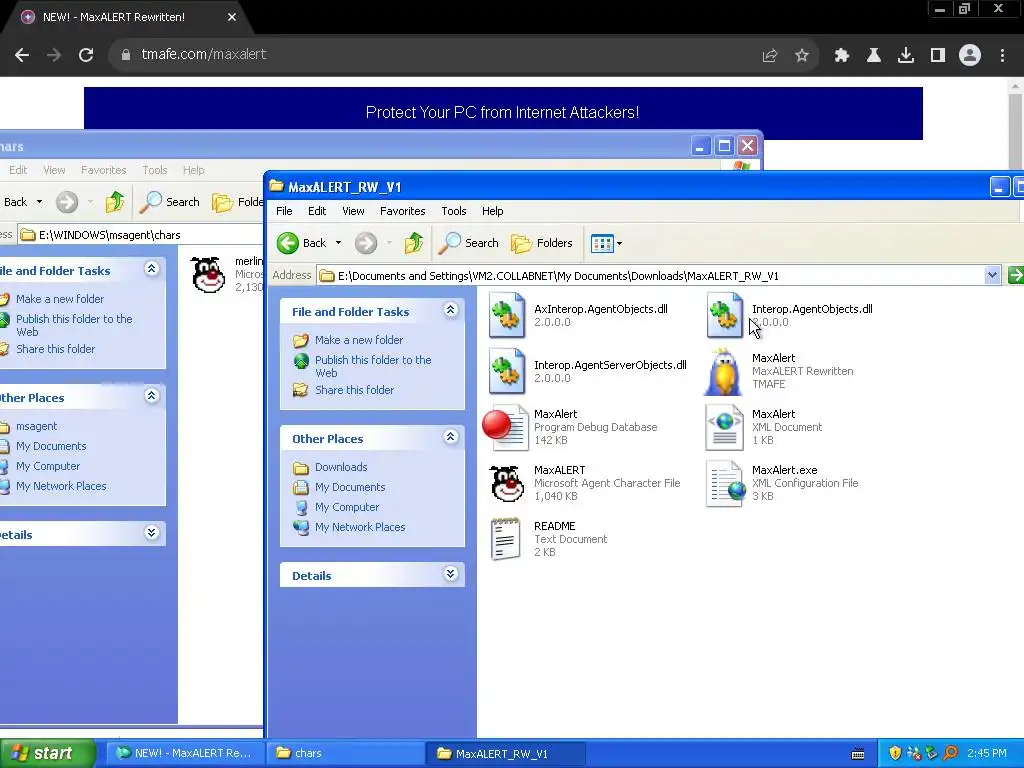
Task: Open the Windows XP start button
Action: [48, 753]
